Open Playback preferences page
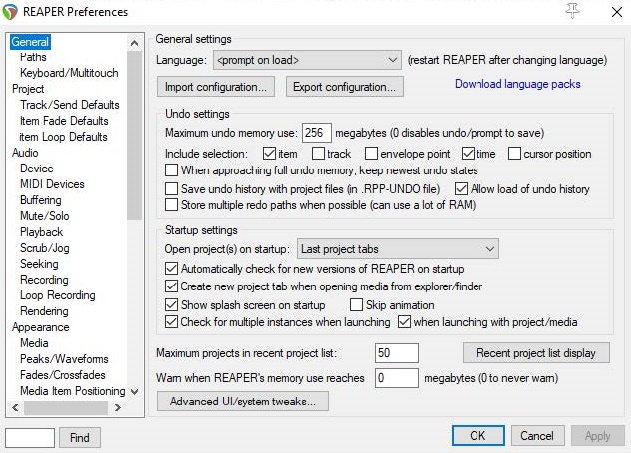The height and width of the screenshot is (453, 631). tap(41, 232)
